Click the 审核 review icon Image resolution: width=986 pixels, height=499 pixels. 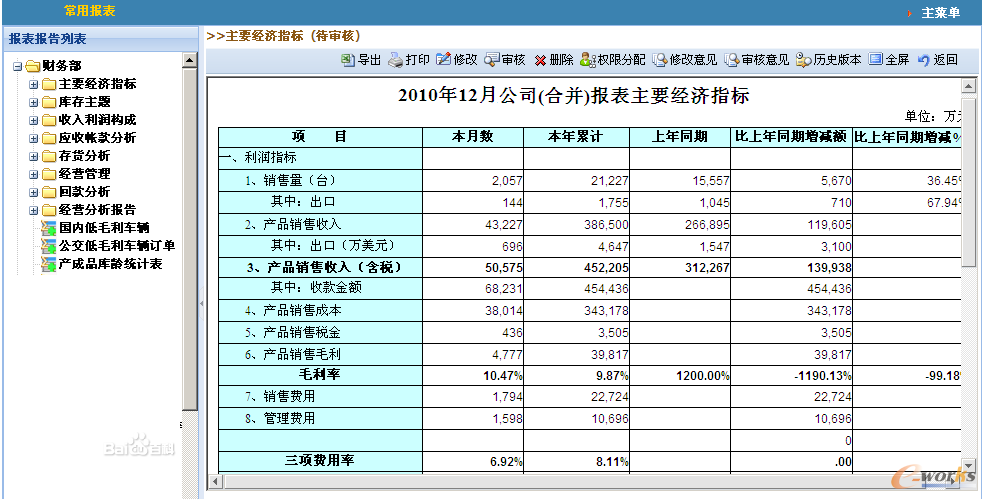(x=492, y=60)
